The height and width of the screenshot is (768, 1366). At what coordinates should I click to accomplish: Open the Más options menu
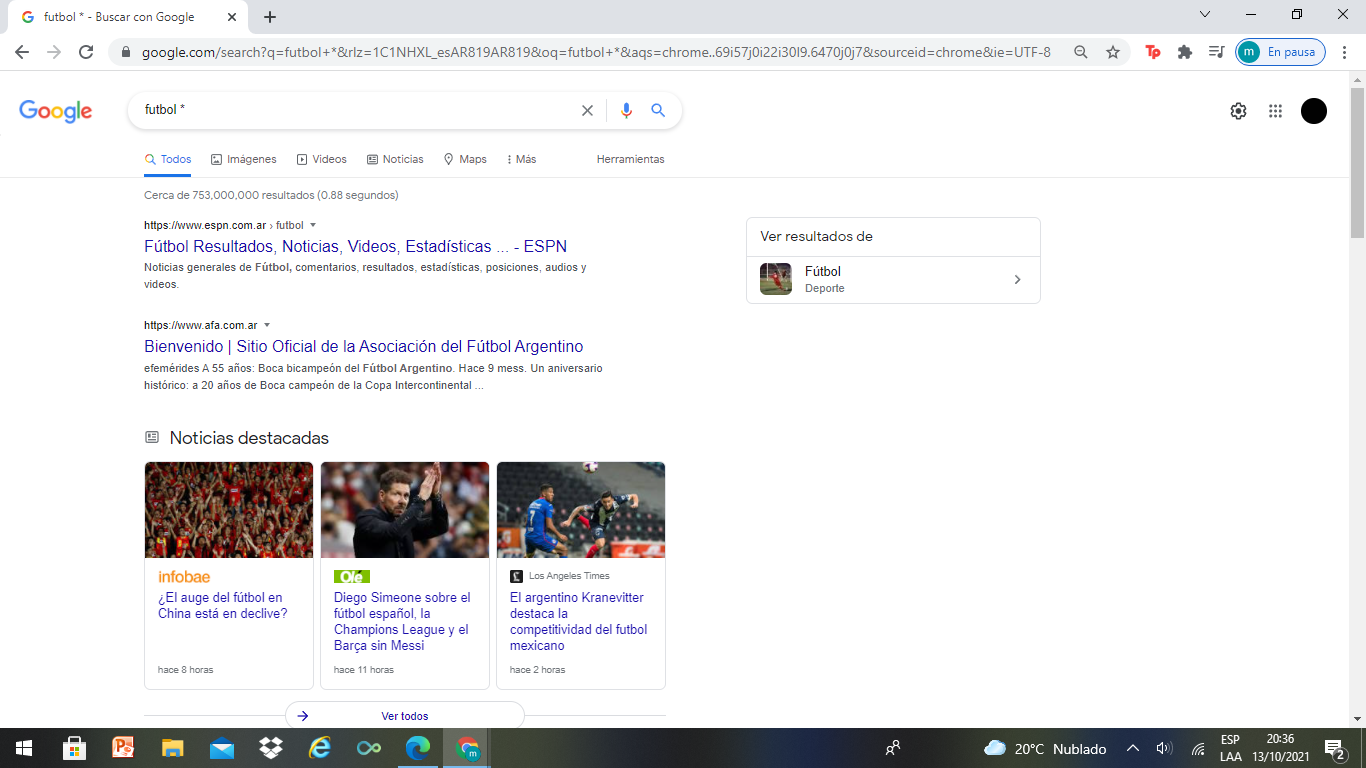pyautogui.click(x=521, y=159)
